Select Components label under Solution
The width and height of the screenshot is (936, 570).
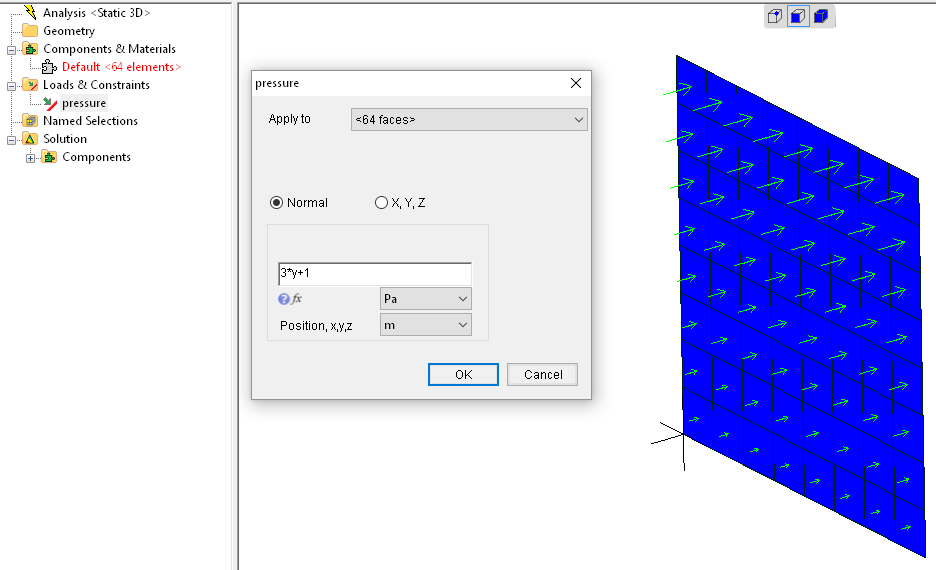coord(96,157)
